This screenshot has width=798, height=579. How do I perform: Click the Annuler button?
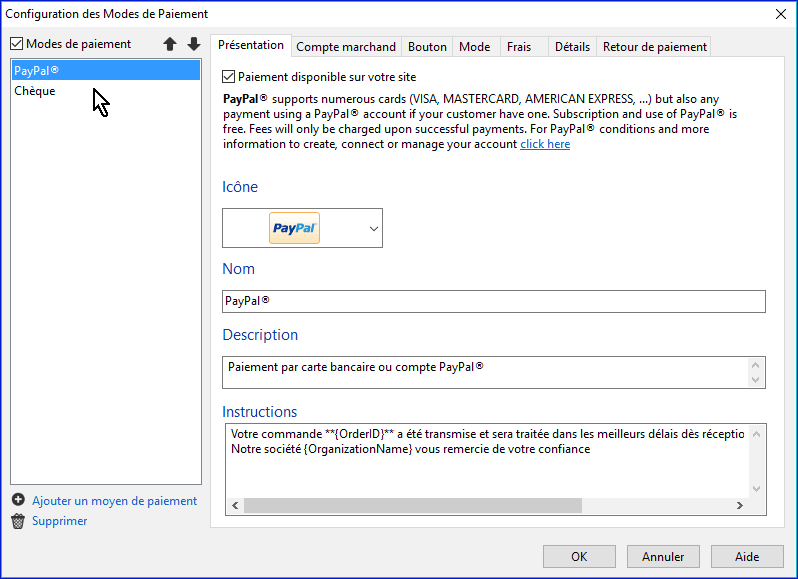pos(663,557)
